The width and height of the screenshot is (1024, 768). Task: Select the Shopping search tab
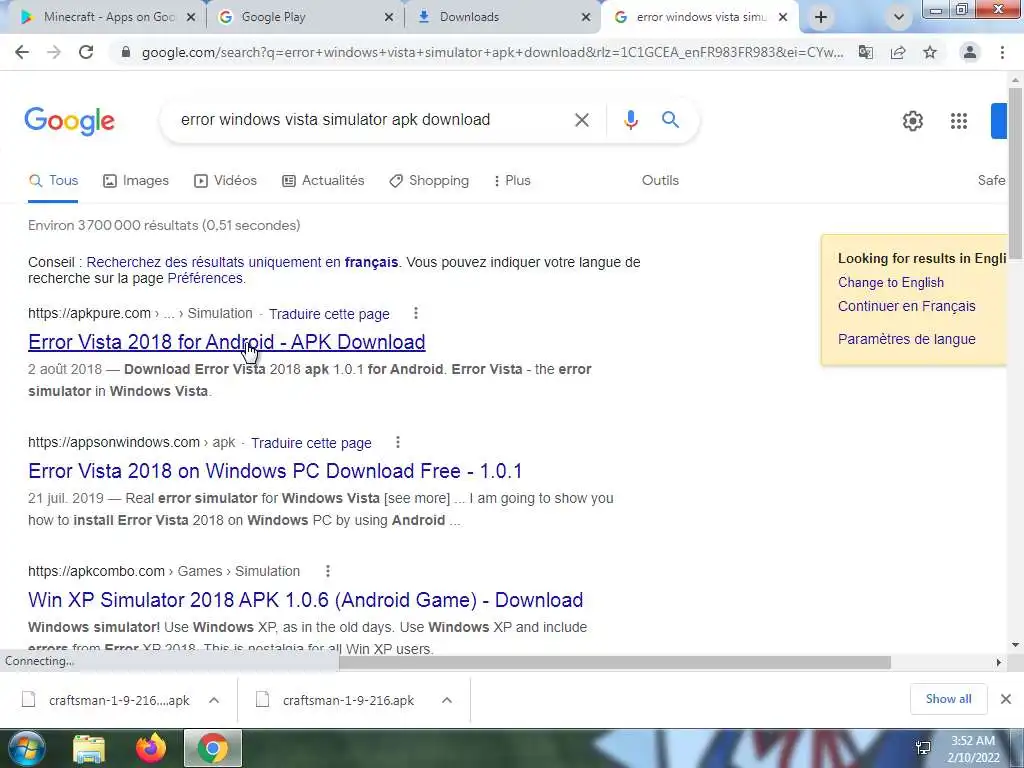[428, 181]
